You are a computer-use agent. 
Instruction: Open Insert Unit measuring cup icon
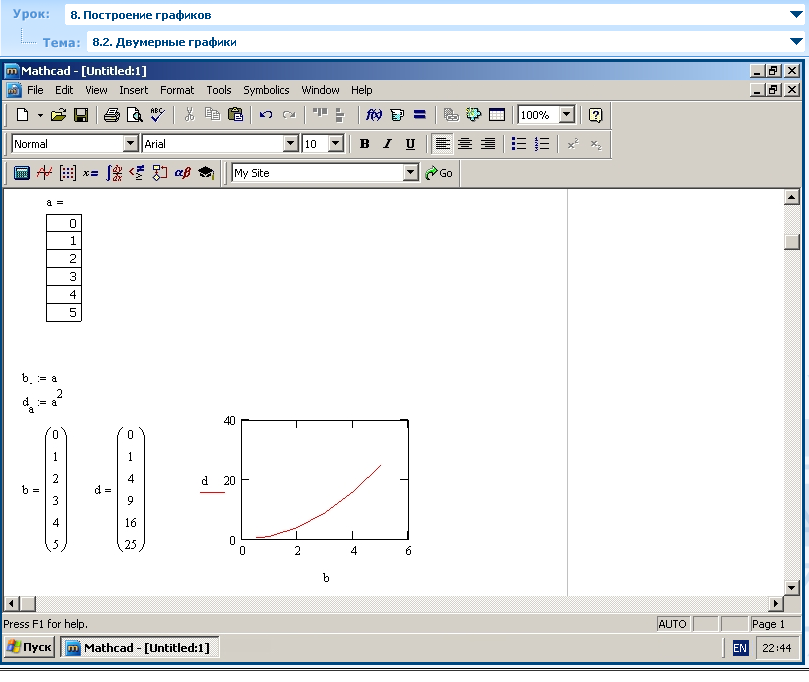point(397,115)
